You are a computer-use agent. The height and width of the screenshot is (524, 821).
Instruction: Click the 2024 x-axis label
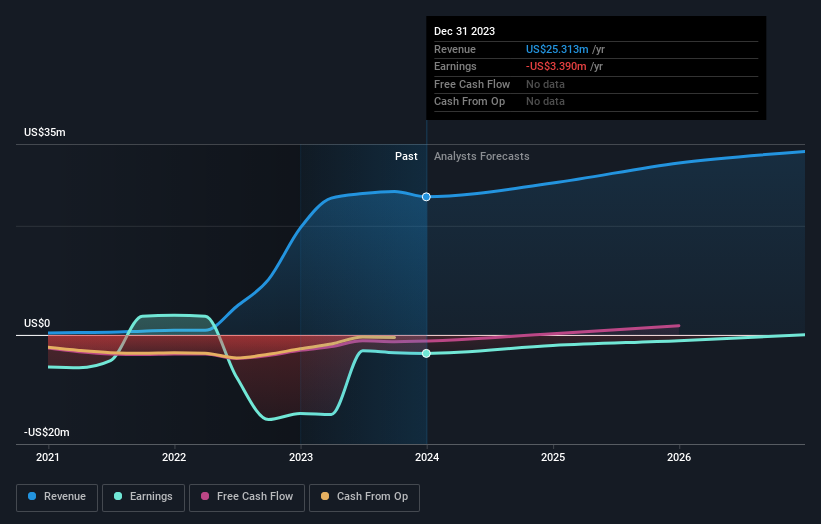coord(427,458)
